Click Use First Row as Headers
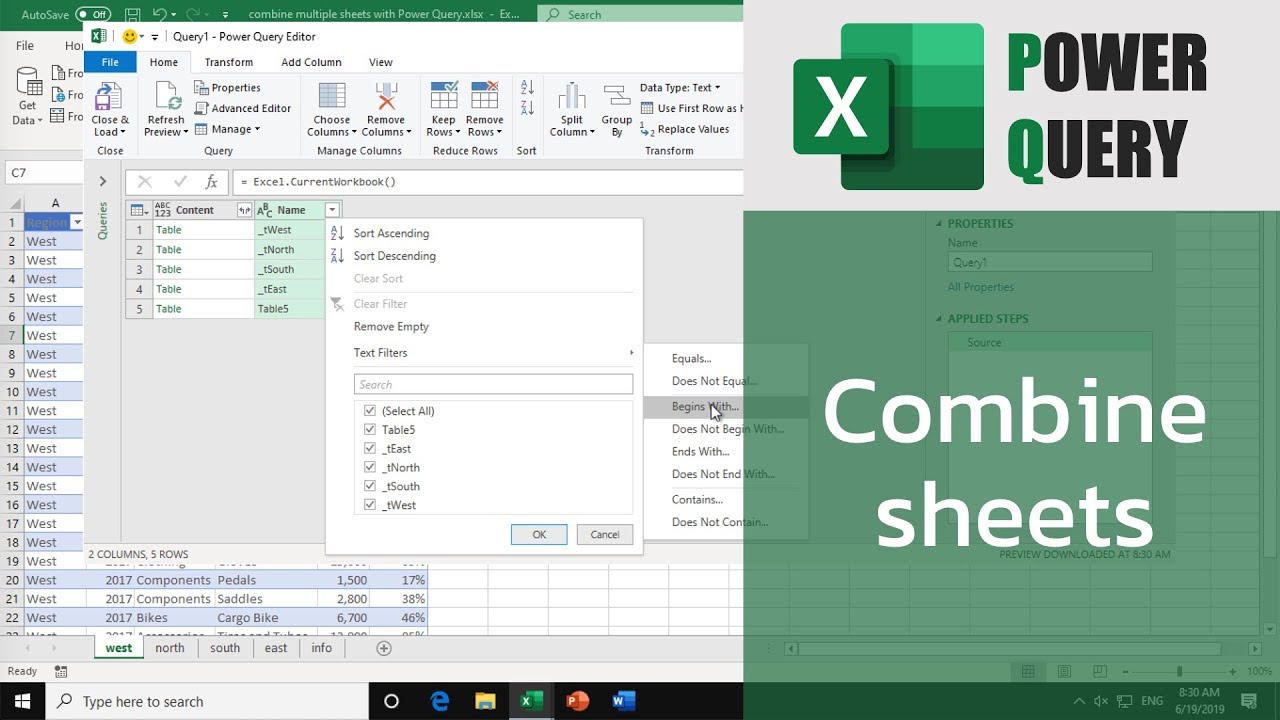 point(690,108)
